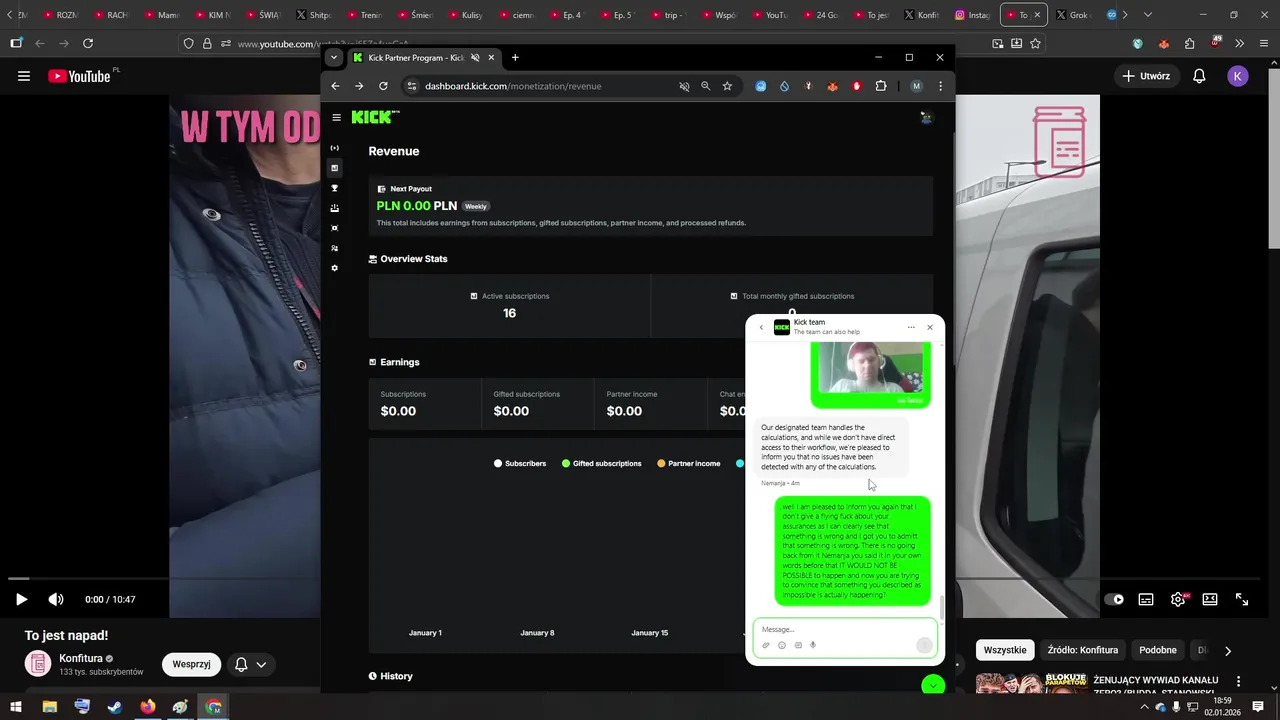Close the Kick team chat widget
Image resolution: width=1280 pixels, height=720 pixels.
930,327
